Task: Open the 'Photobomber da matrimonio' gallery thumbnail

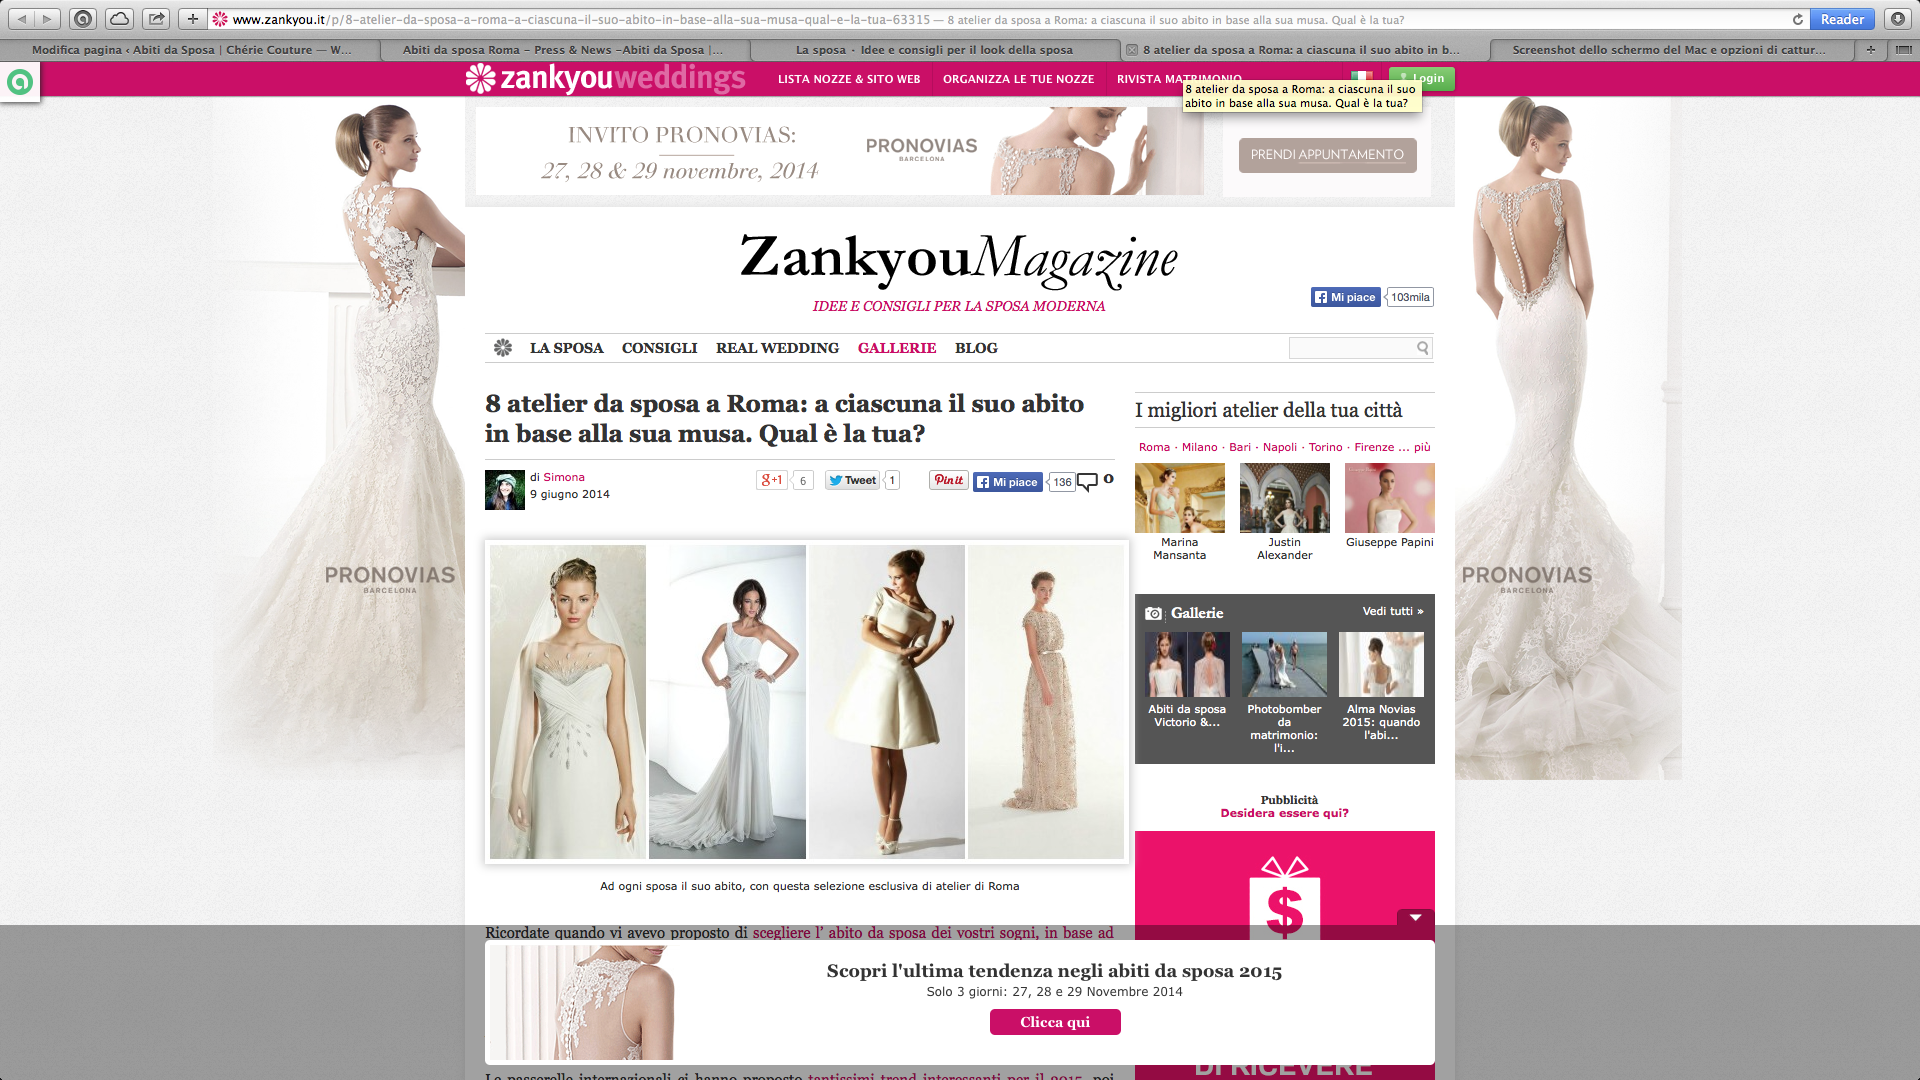Action: tap(1284, 664)
